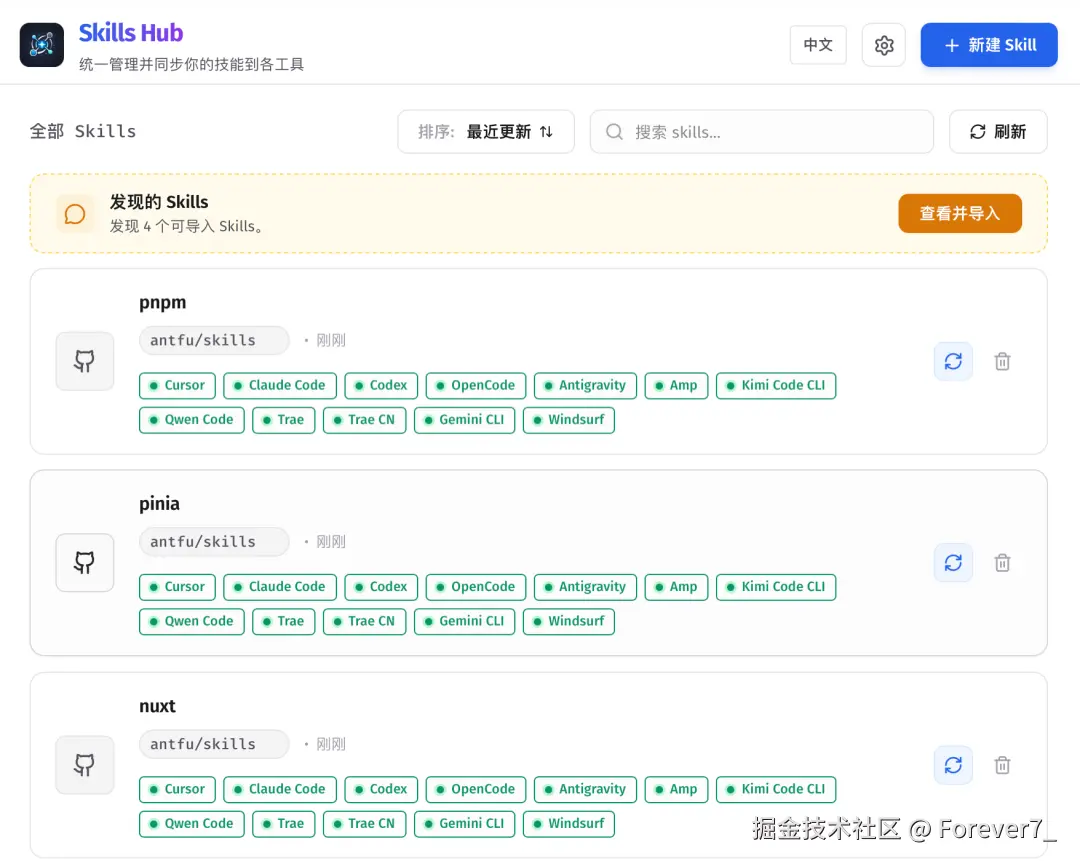Click the GitHub icon of nuxt skill
The width and height of the screenshot is (1080, 866).
(x=85, y=765)
